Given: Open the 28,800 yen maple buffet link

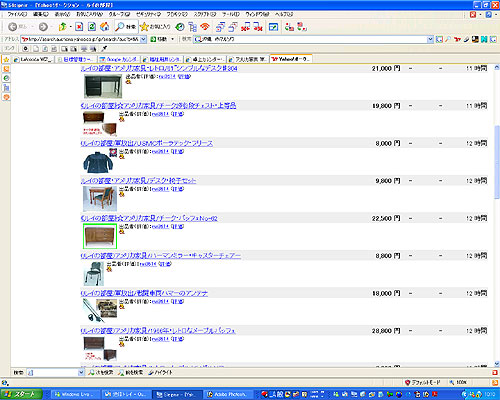Looking at the screenshot, I should 158,331.
